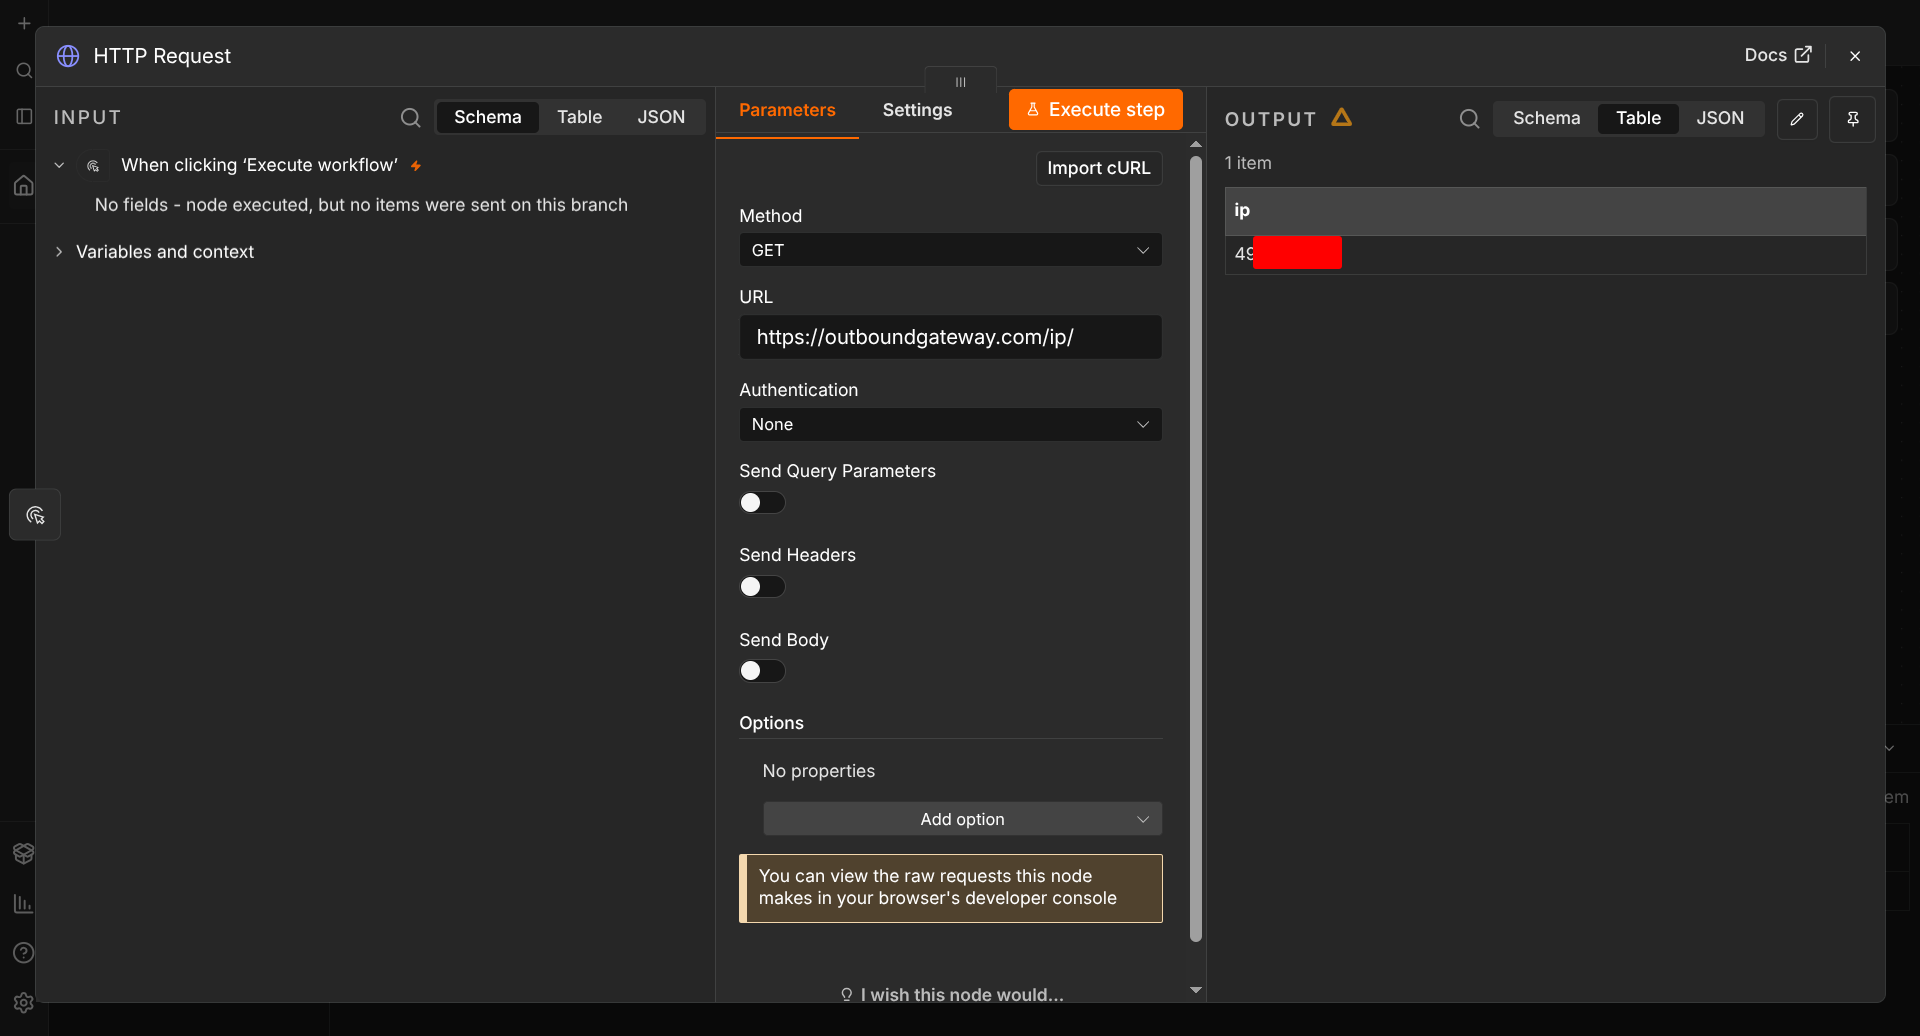Screen dimensions: 1920x1036
Task: Click the URL input field
Action: click(950, 337)
